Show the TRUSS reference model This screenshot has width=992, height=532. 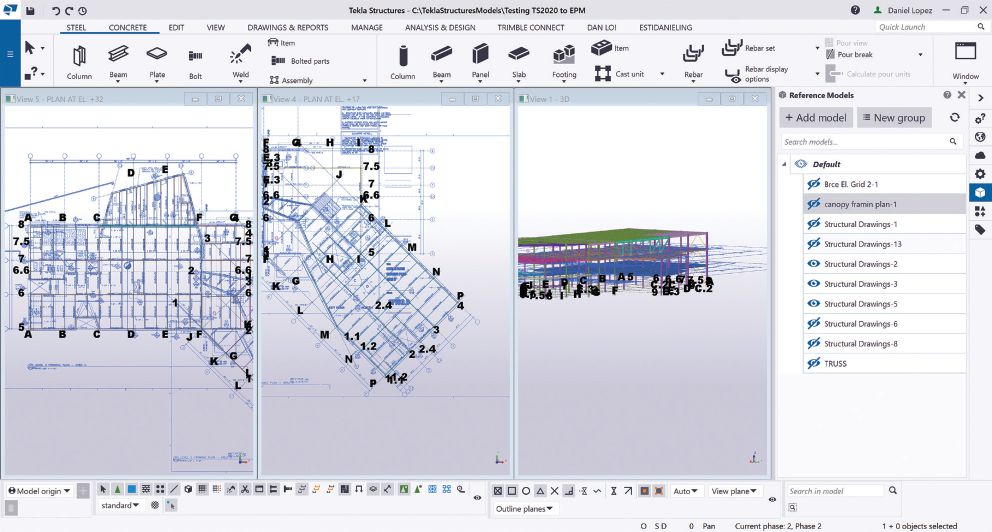813,364
